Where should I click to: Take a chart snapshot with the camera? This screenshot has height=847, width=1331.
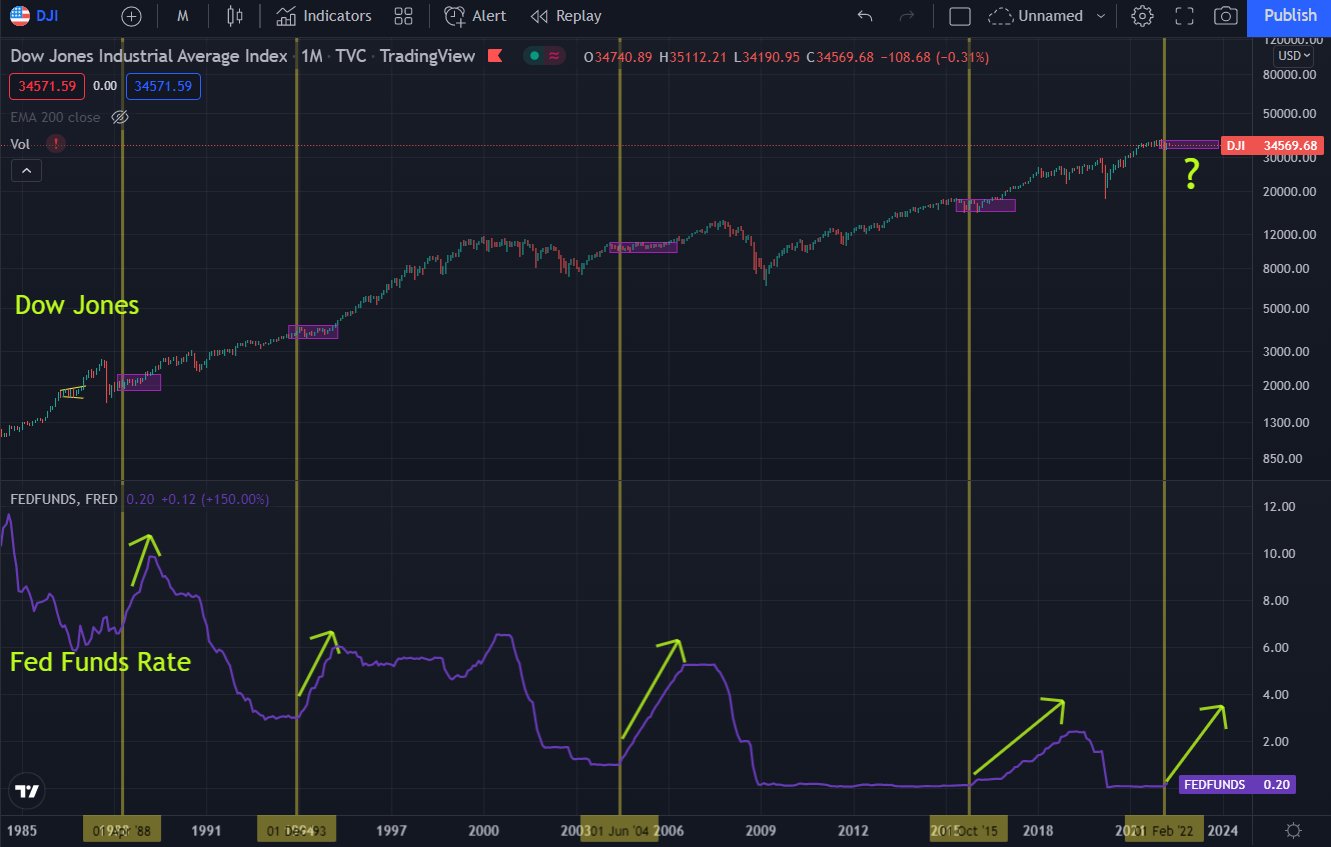[1225, 16]
